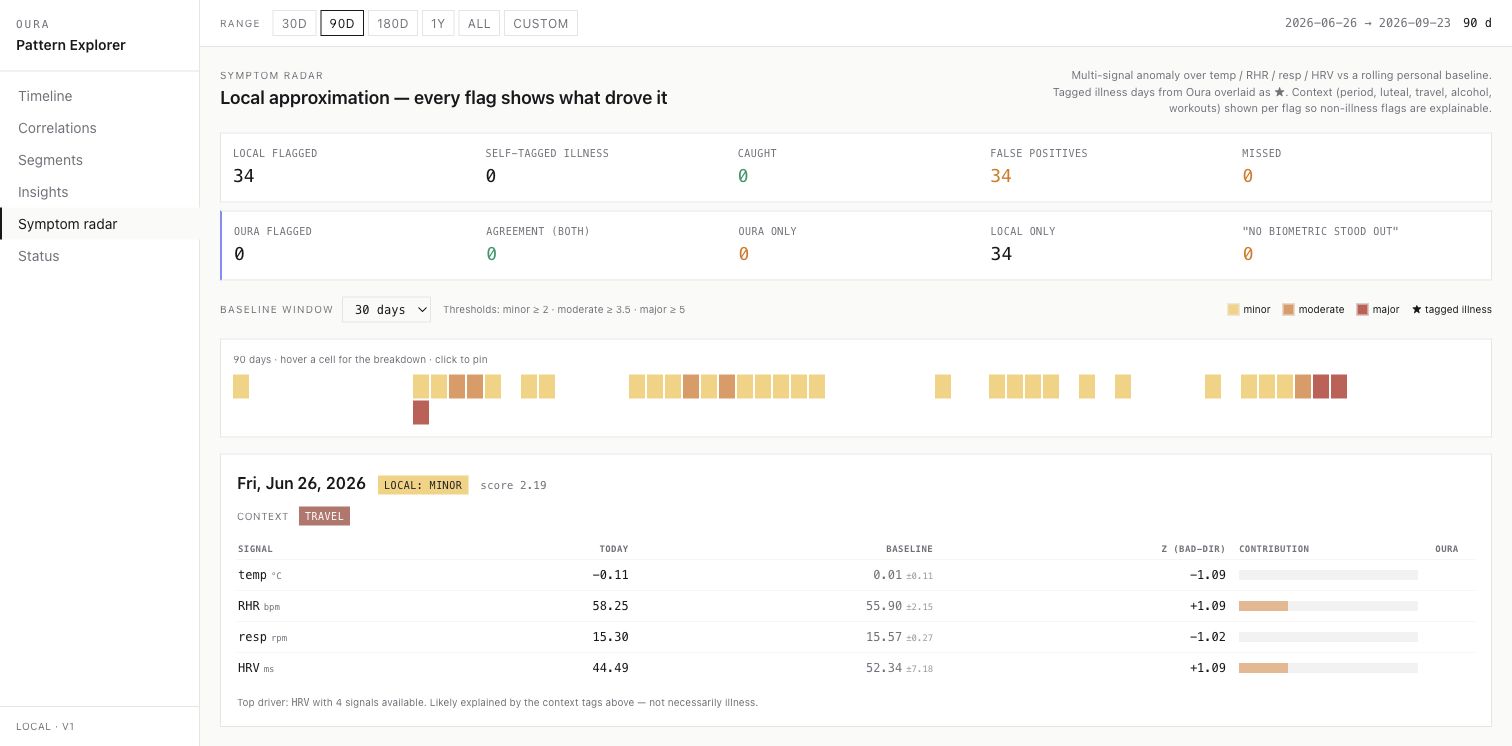
Task: Click the resp rpm signal row label
Action: pos(262,637)
